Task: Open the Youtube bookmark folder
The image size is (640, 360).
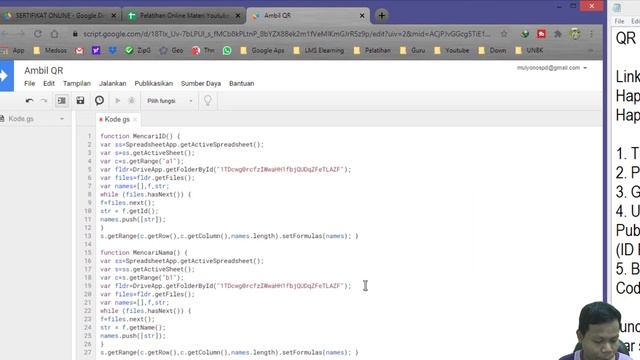Action: [x=452, y=51]
